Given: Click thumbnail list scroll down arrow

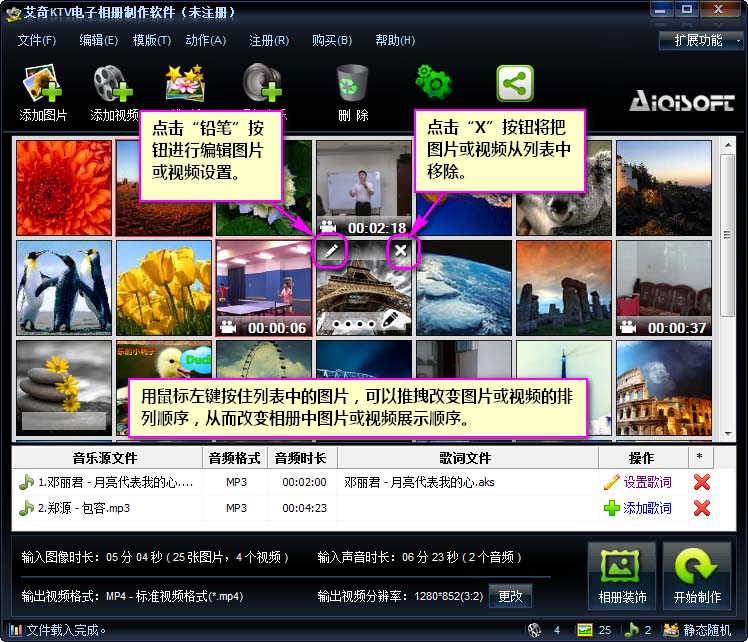Looking at the screenshot, I should tap(728, 434).
